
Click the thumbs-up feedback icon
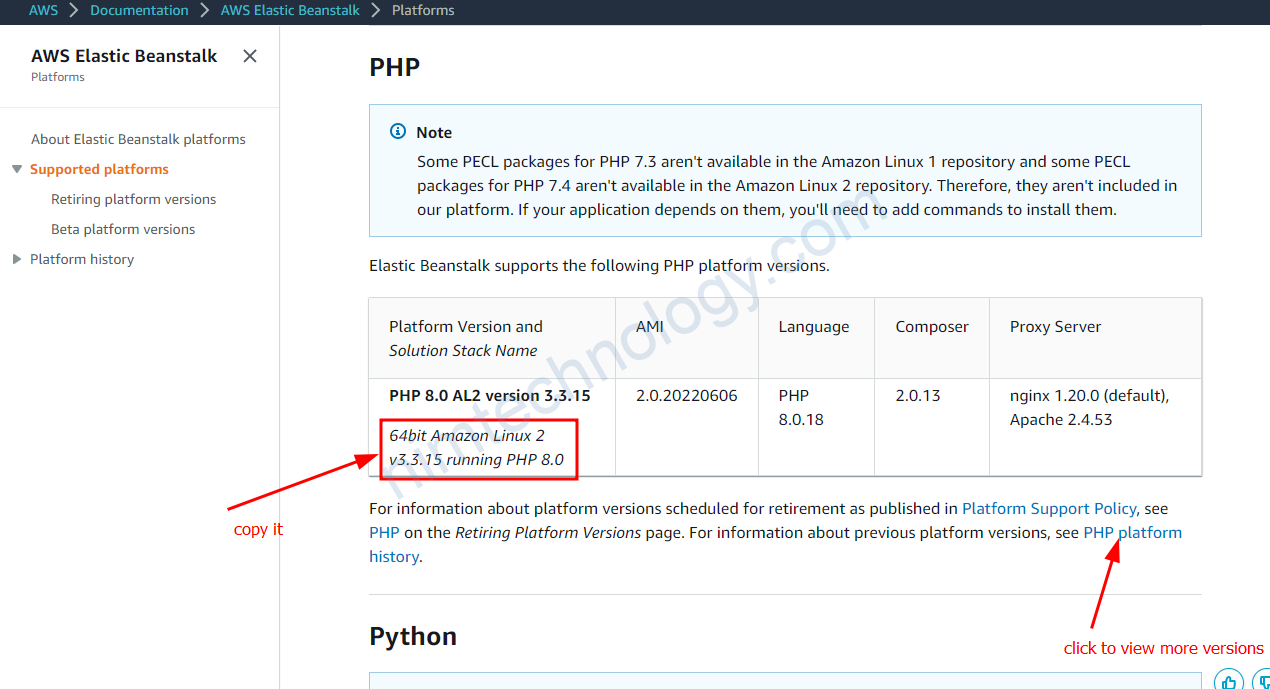pos(1228,682)
